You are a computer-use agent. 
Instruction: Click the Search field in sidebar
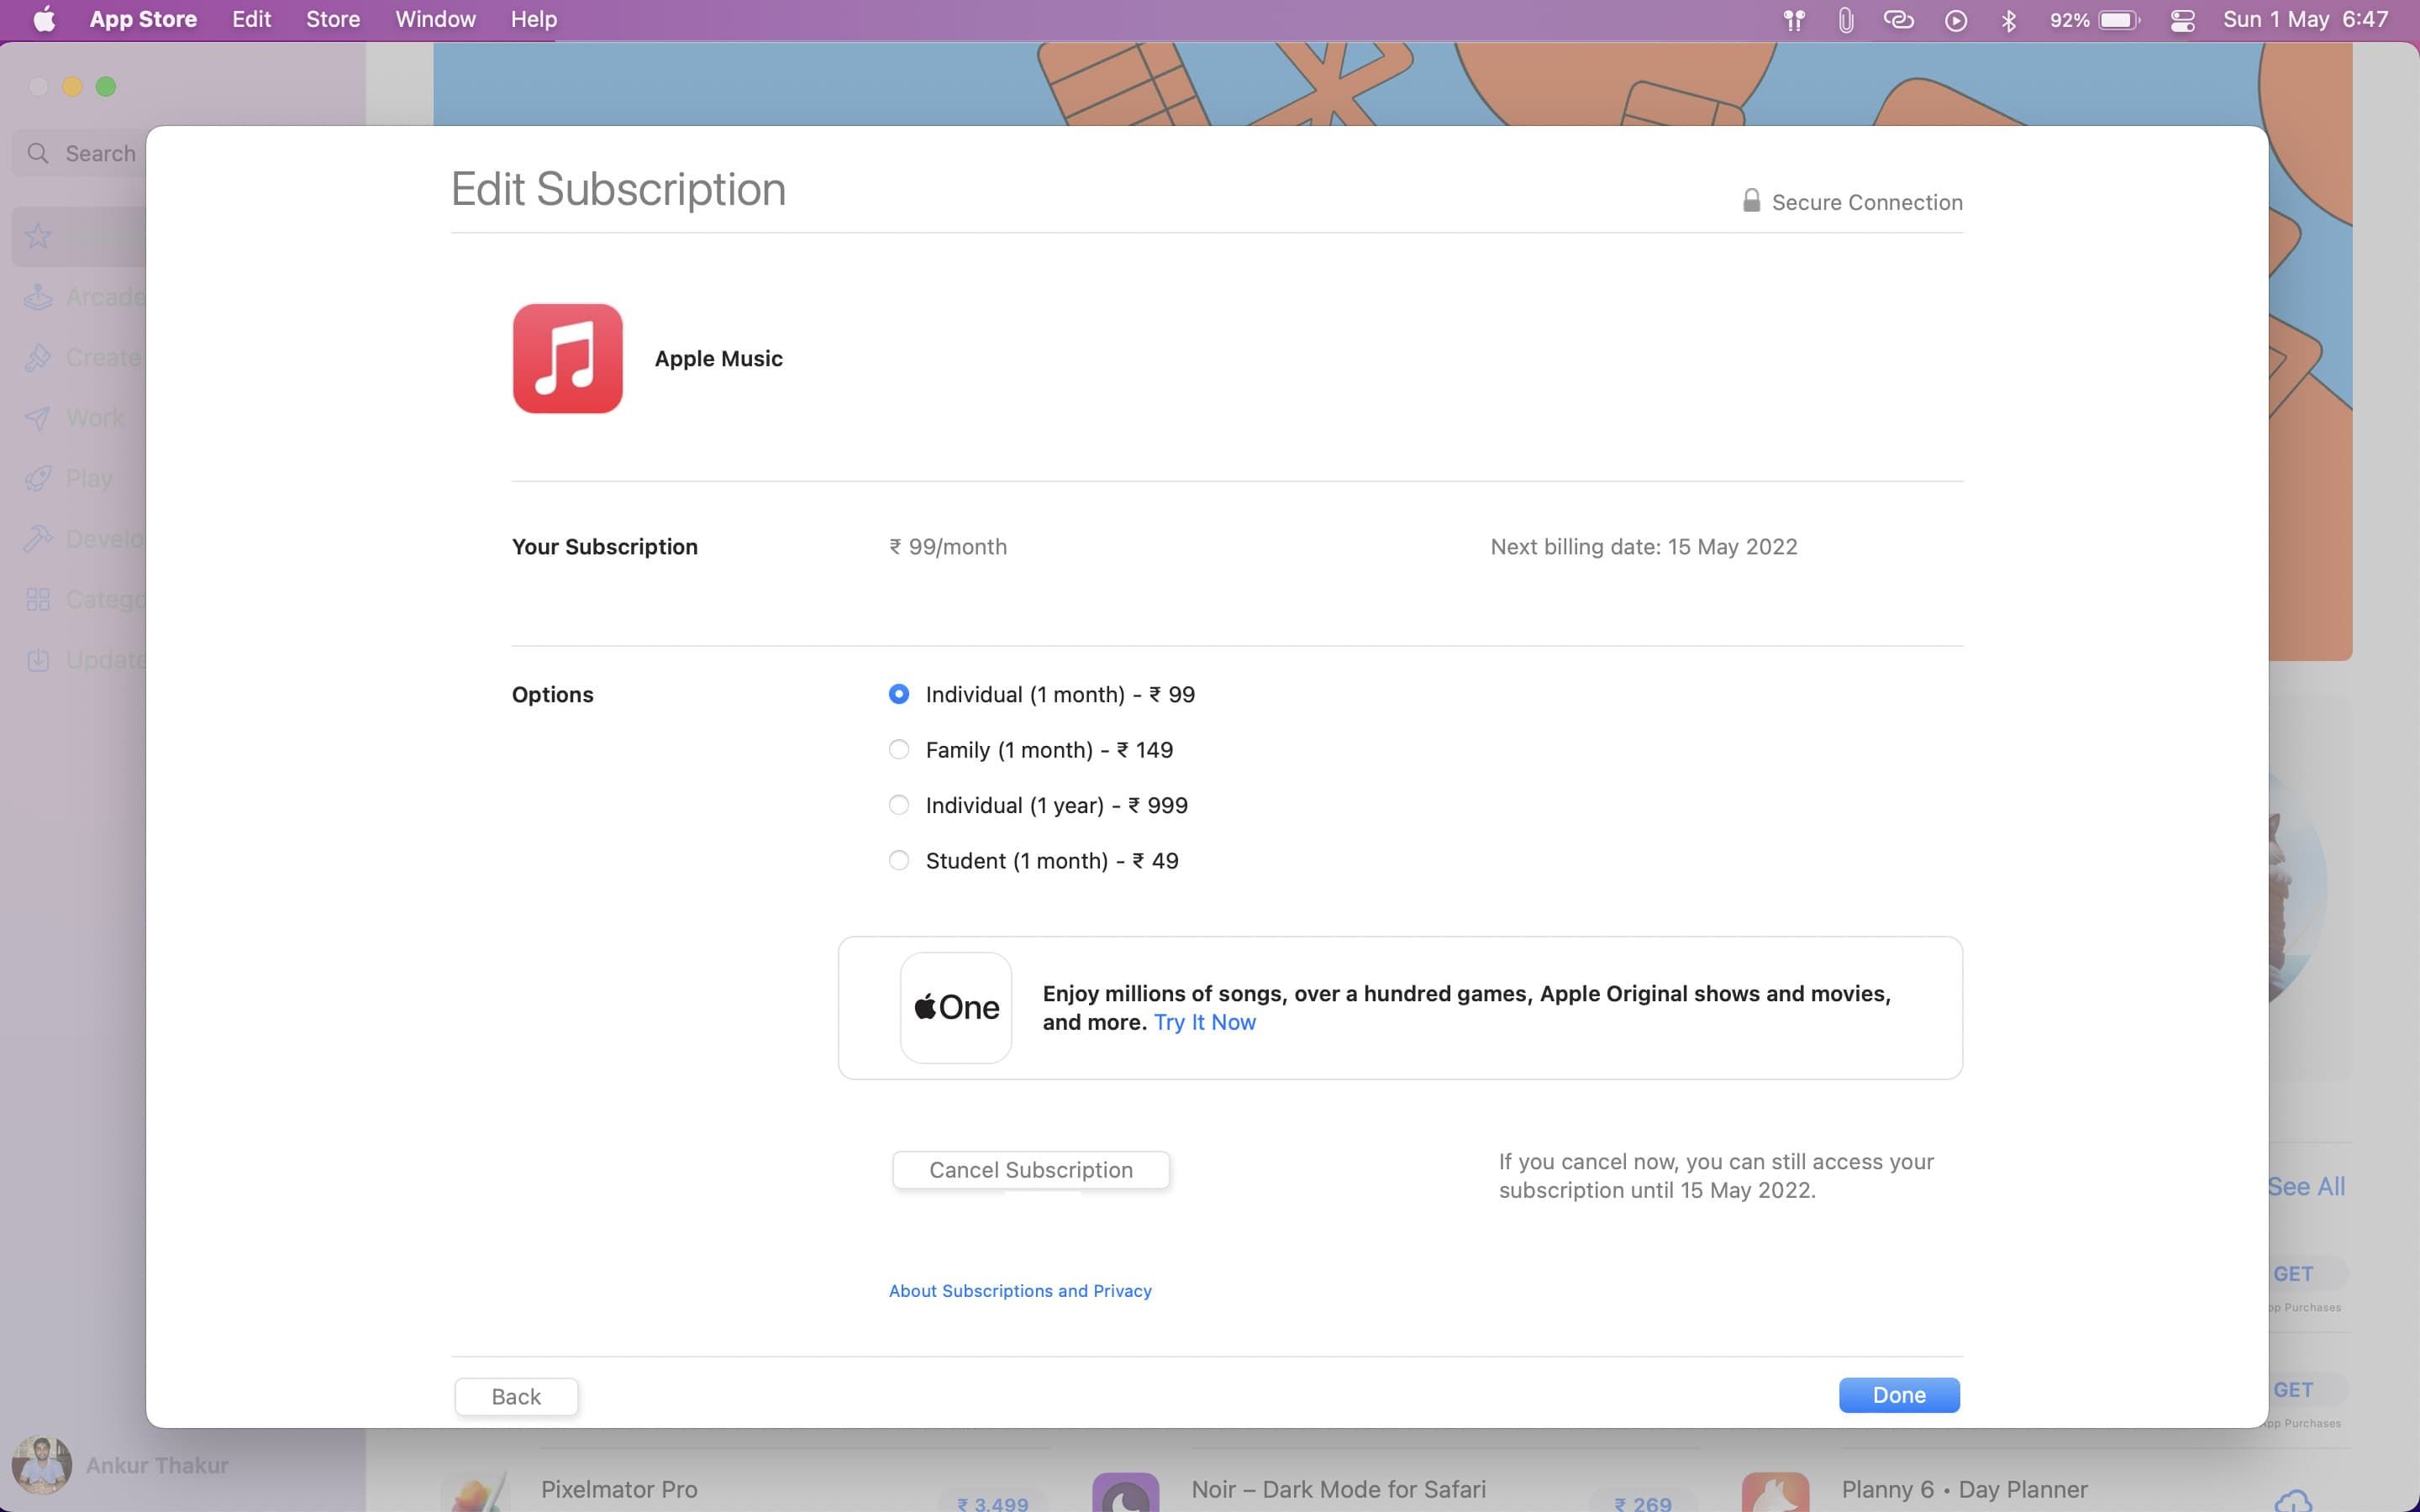pos(80,153)
